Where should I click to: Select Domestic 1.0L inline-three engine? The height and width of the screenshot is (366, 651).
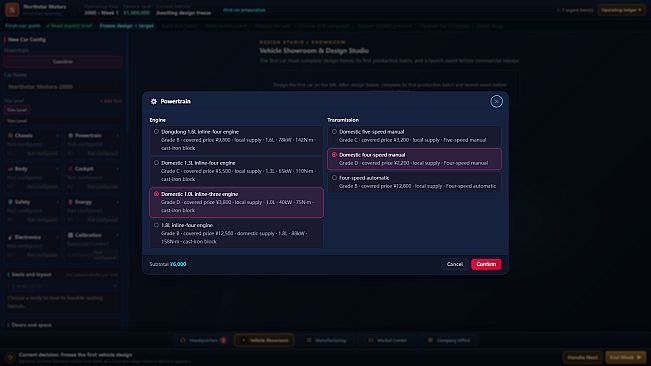click(x=236, y=202)
